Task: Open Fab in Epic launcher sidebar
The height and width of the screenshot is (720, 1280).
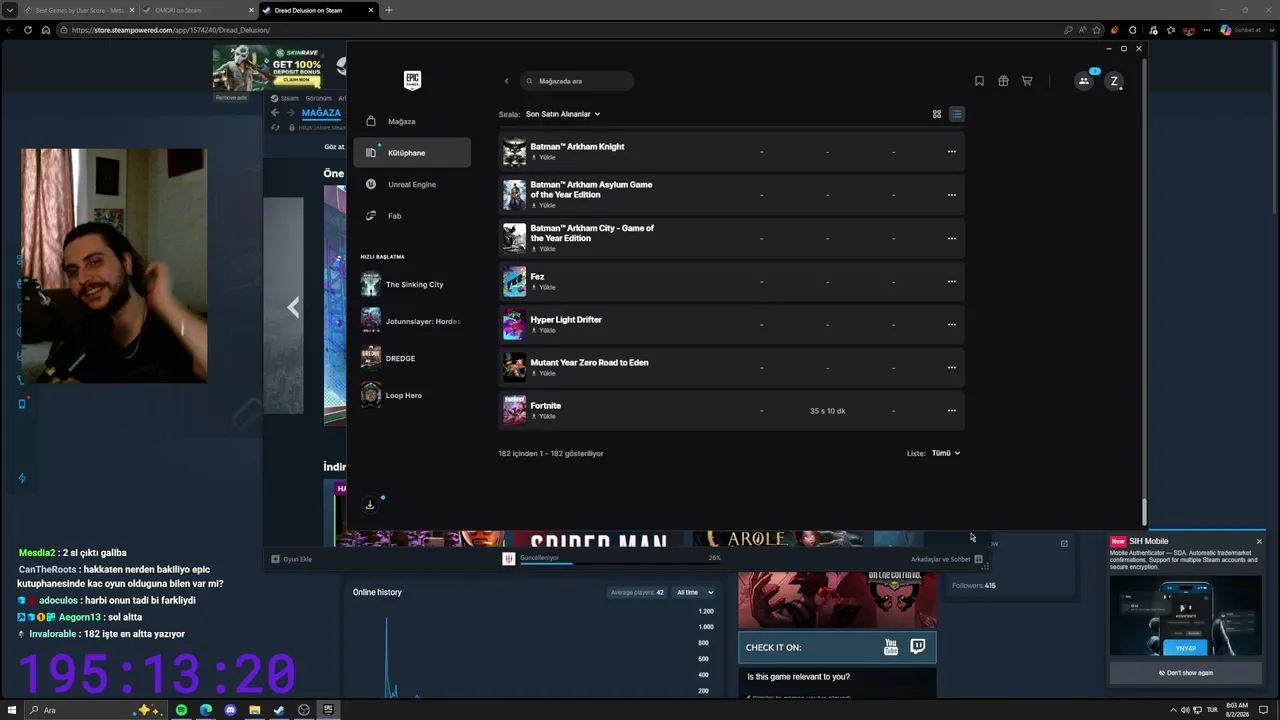Action: (412, 215)
